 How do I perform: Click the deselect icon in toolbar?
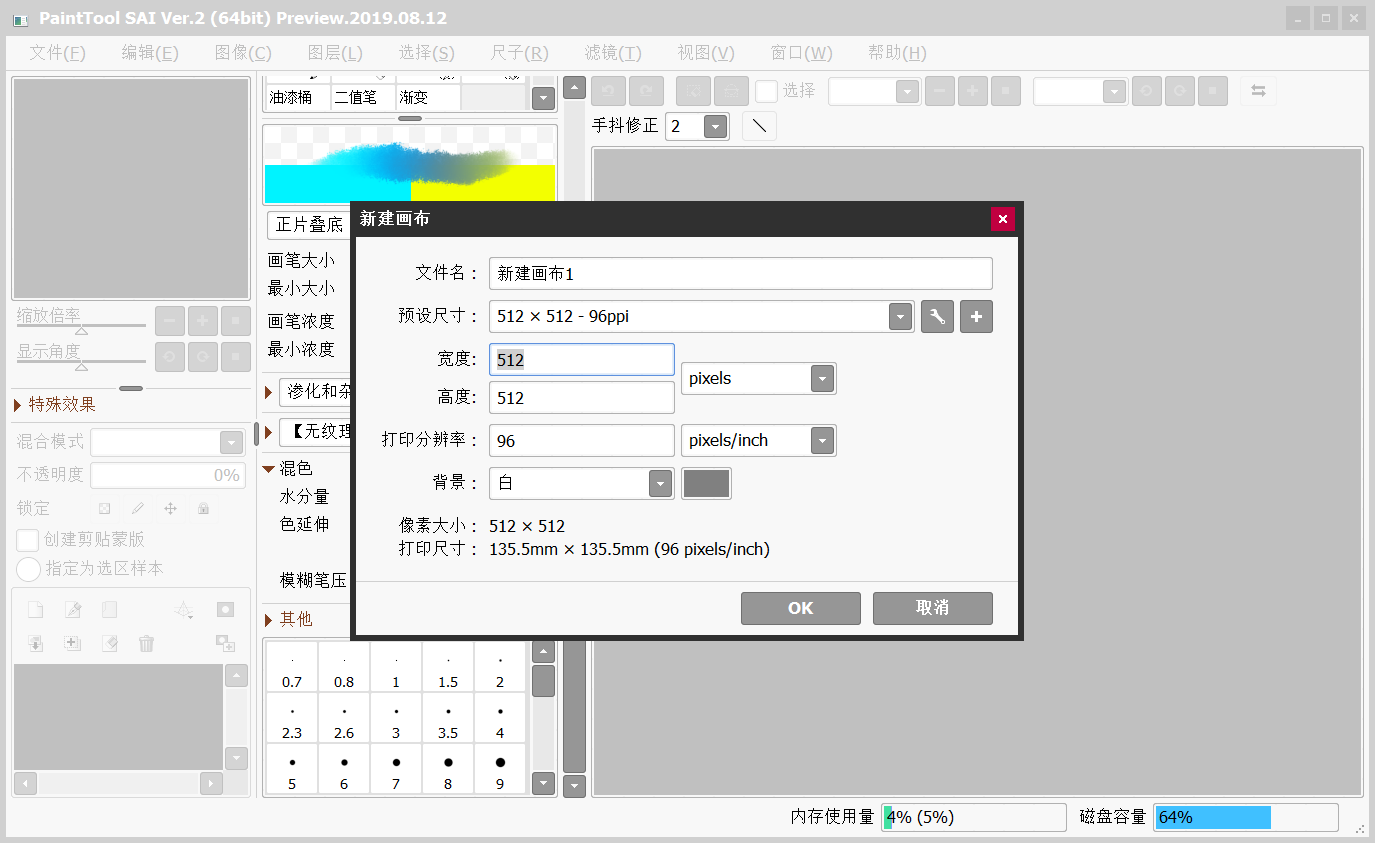692,91
